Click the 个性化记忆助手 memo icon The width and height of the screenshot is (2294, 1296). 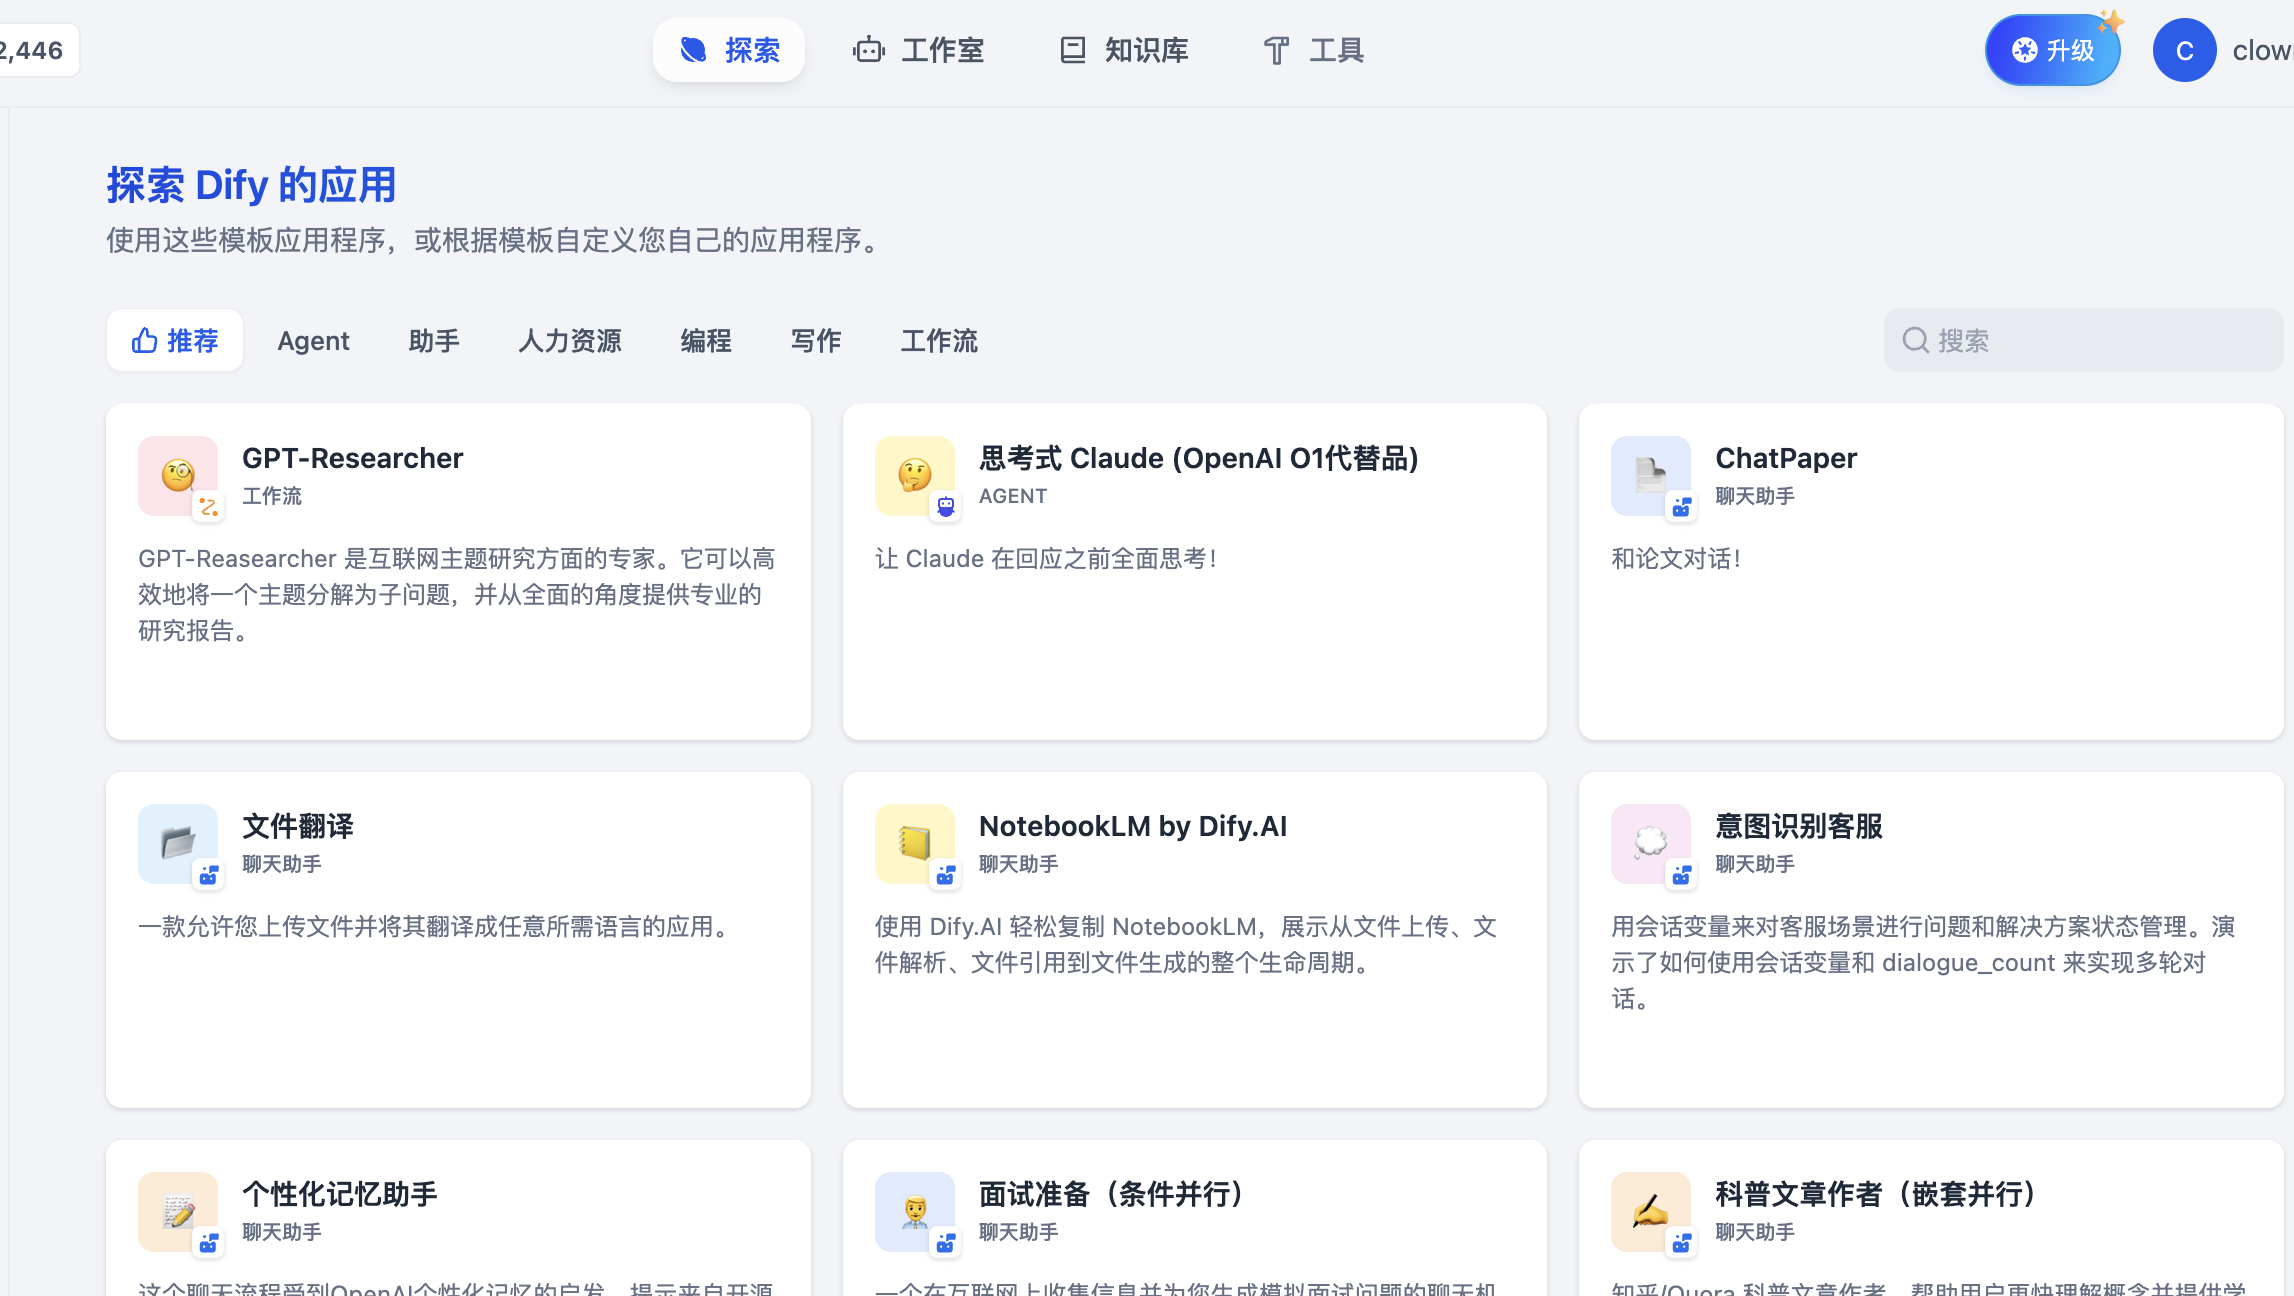178,1211
